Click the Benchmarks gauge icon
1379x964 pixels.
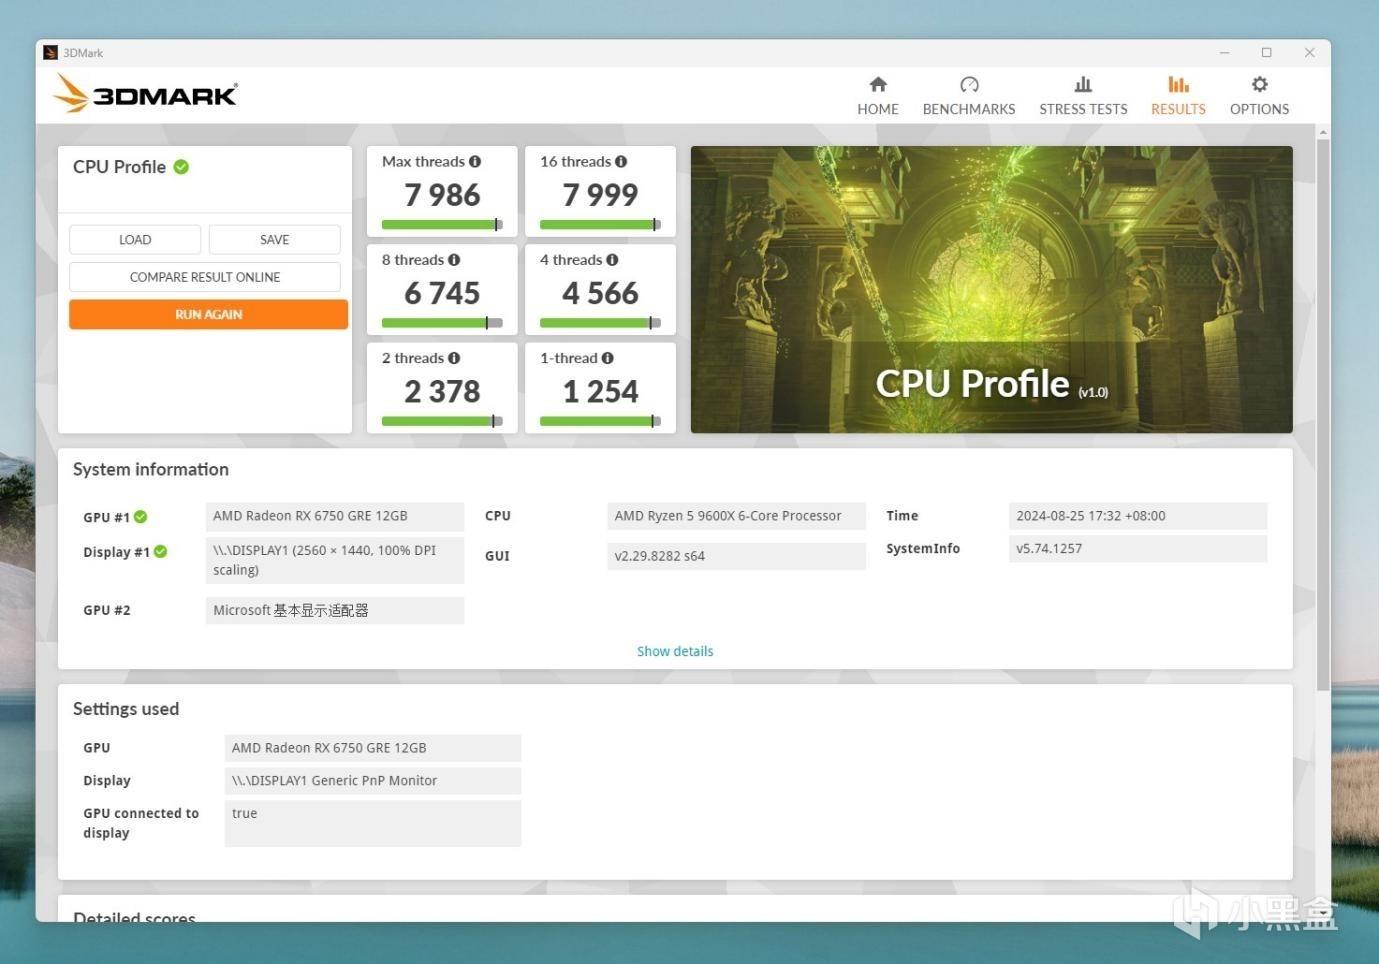click(969, 84)
